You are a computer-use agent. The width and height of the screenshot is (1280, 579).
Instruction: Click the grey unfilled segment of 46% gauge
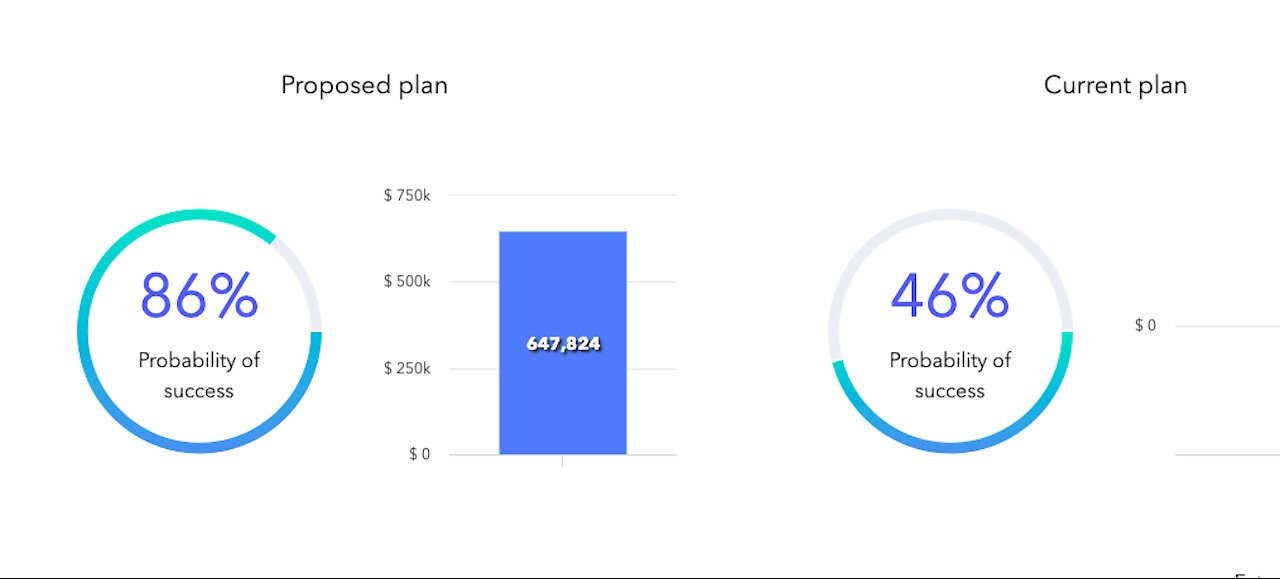click(x=950, y=215)
